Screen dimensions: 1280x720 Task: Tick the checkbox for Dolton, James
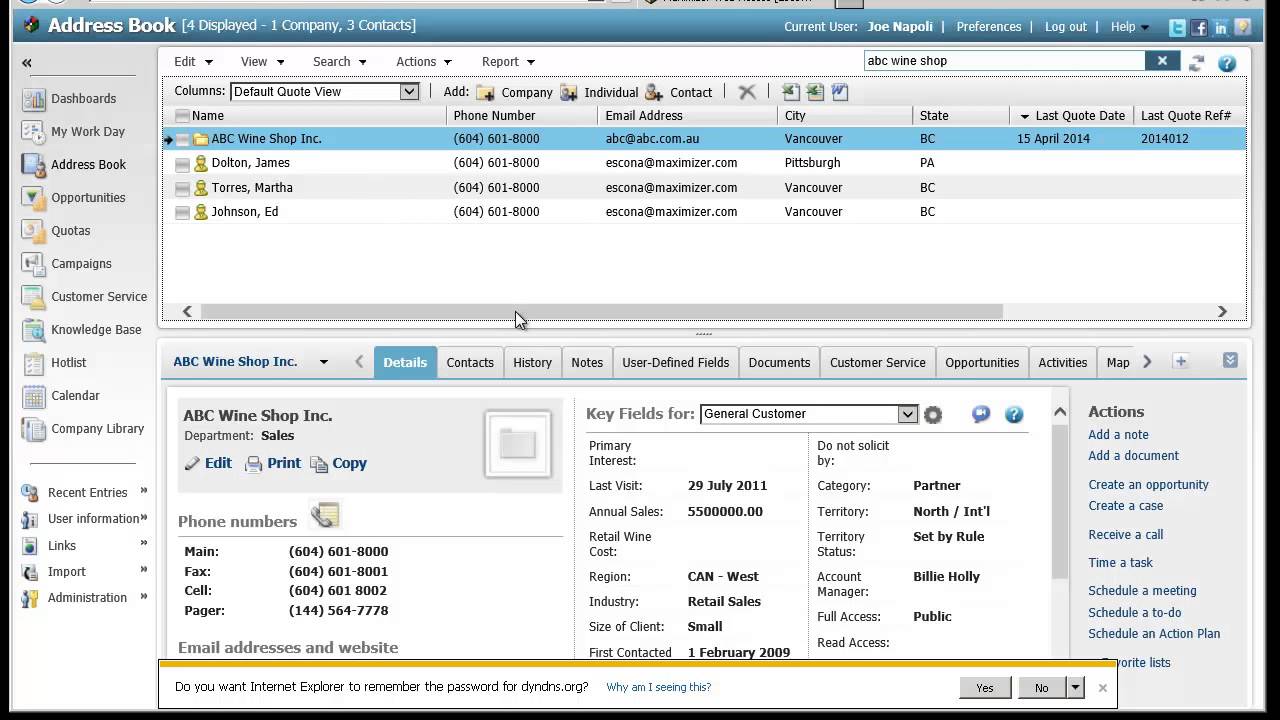click(182, 163)
